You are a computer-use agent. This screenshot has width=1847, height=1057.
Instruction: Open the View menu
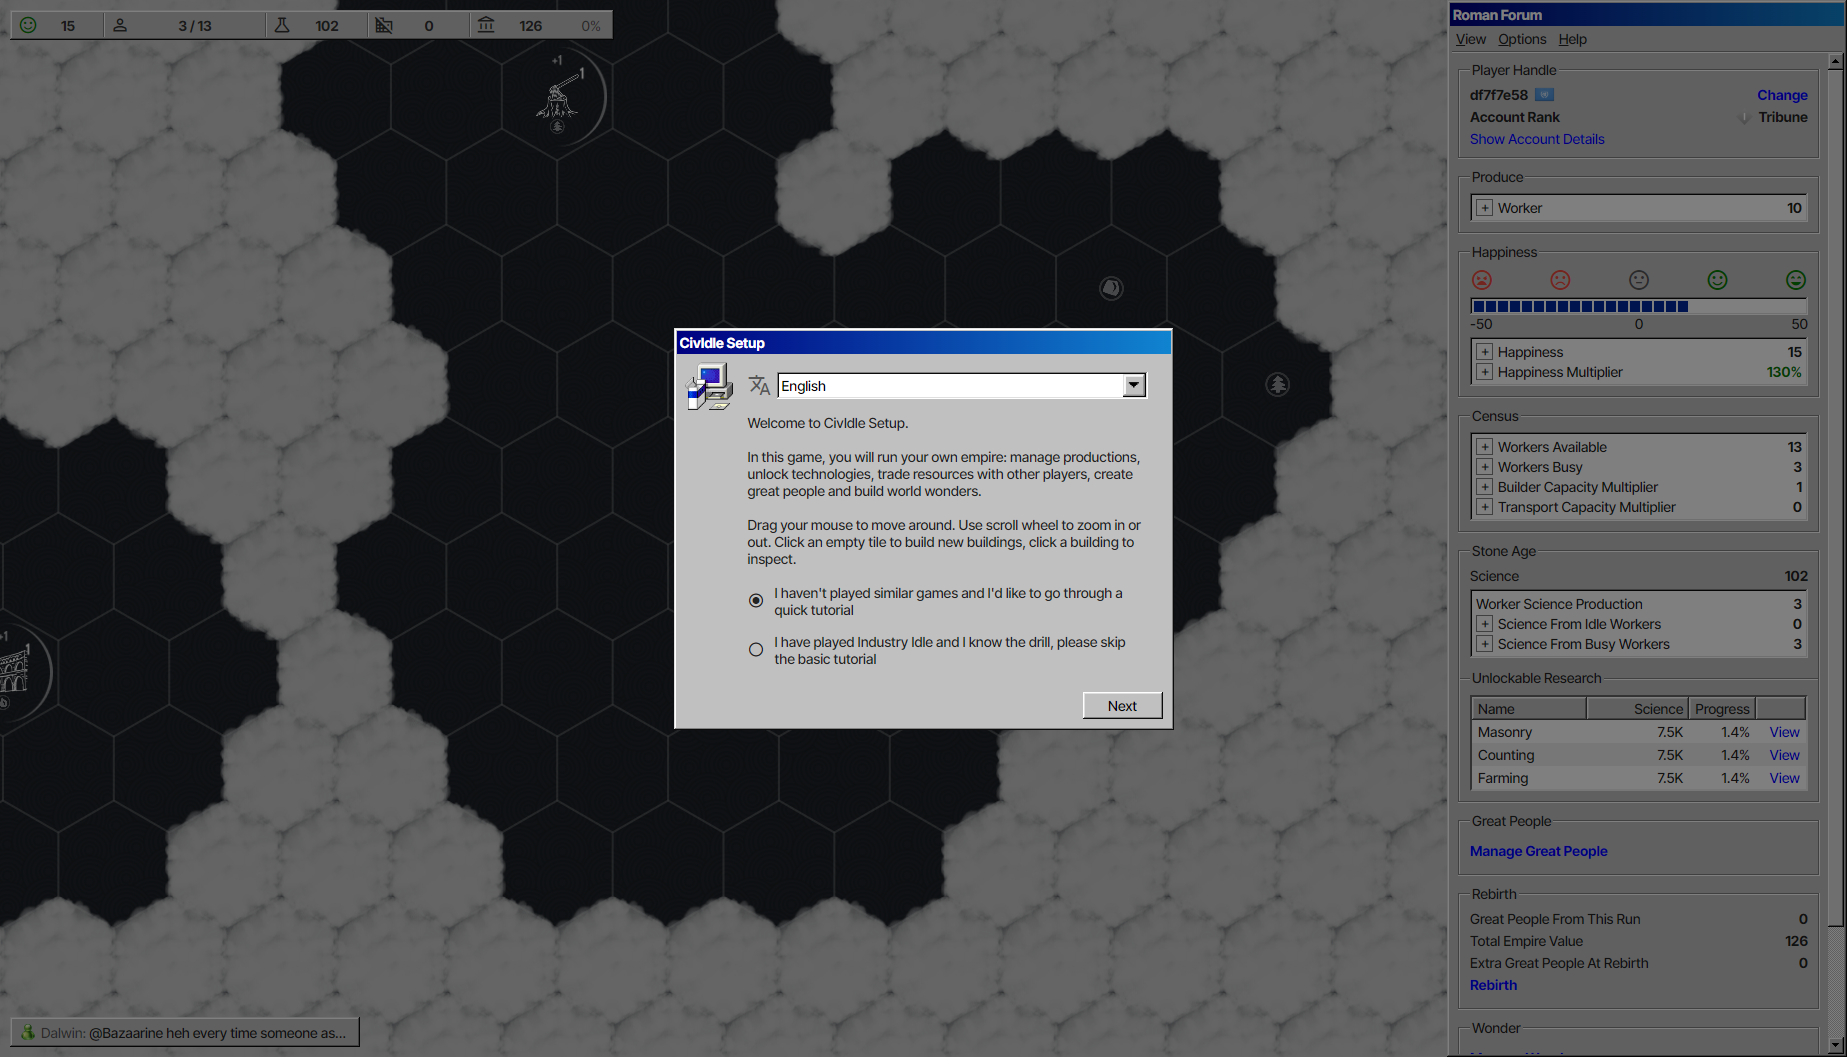click(1470, 39)
